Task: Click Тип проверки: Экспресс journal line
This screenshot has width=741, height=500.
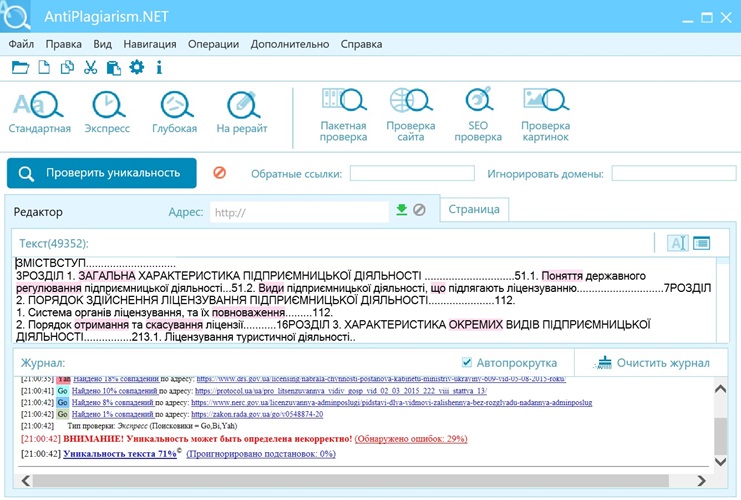Action: (152, 426)
